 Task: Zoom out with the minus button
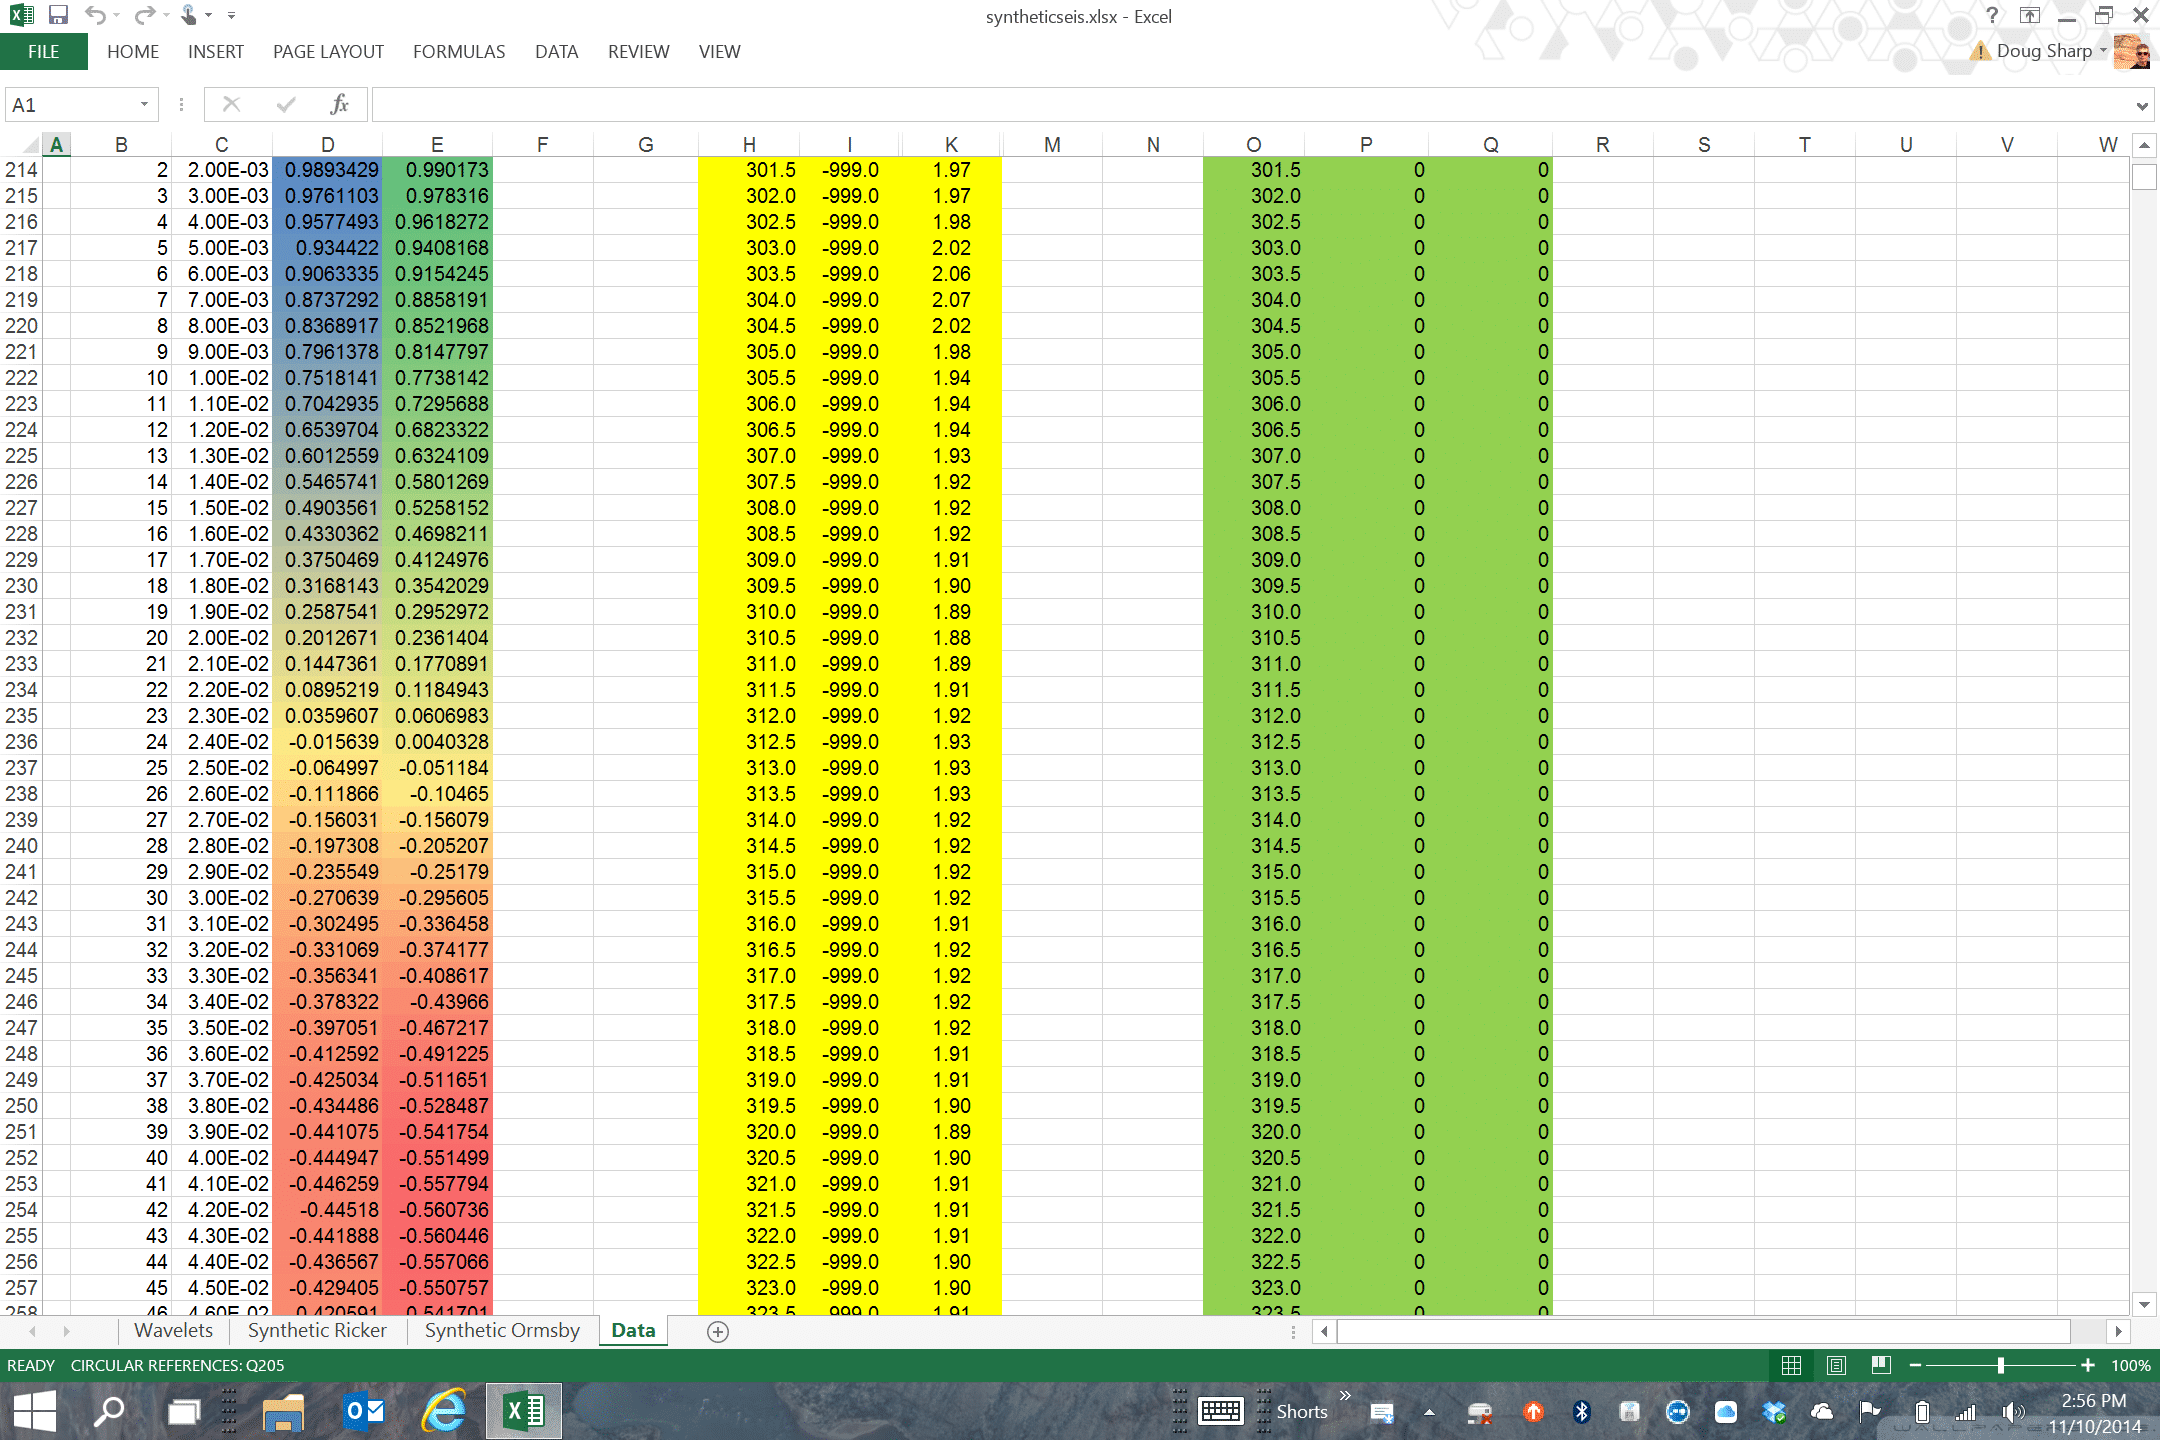tap(1915, 1365)
